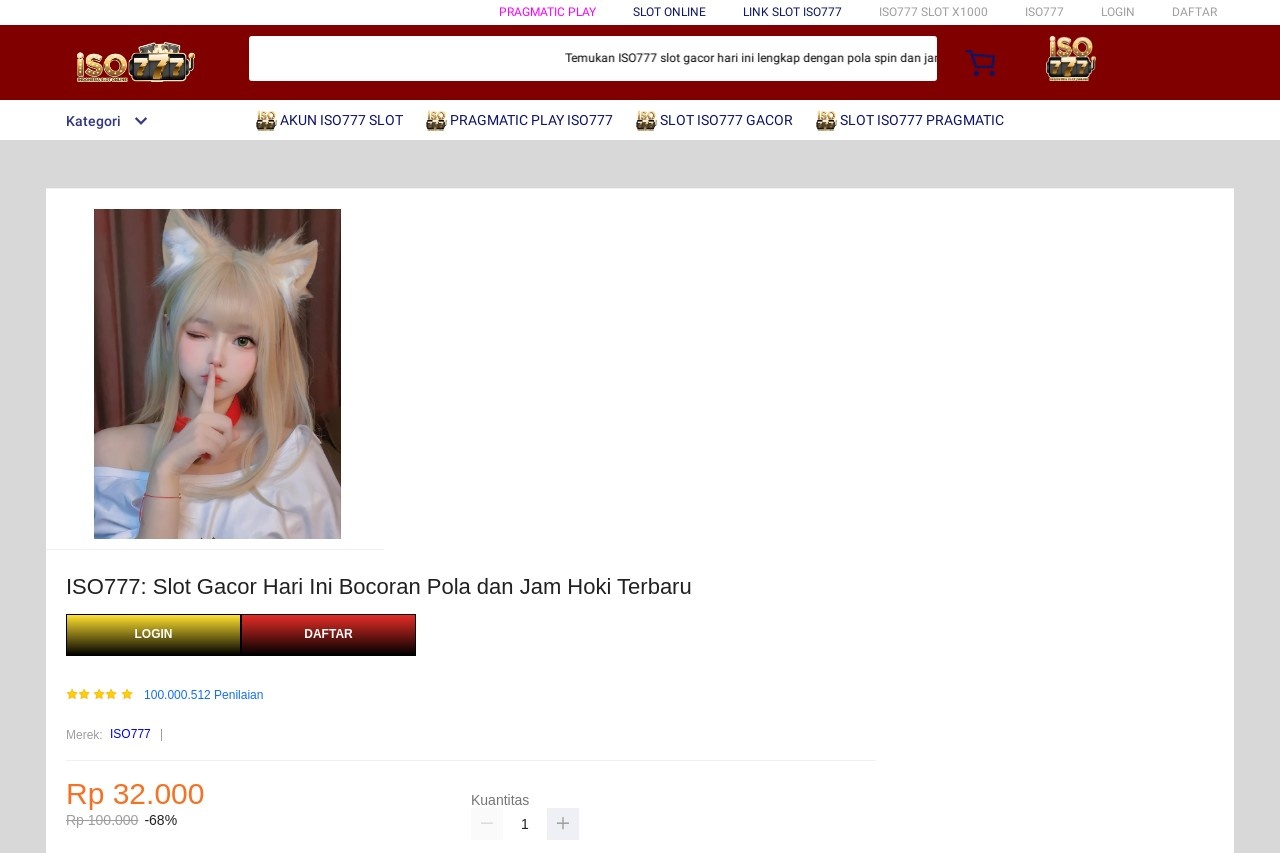Click the red DAFTAR button
This screenshot has height=853, width=1280.
point(328,634)
